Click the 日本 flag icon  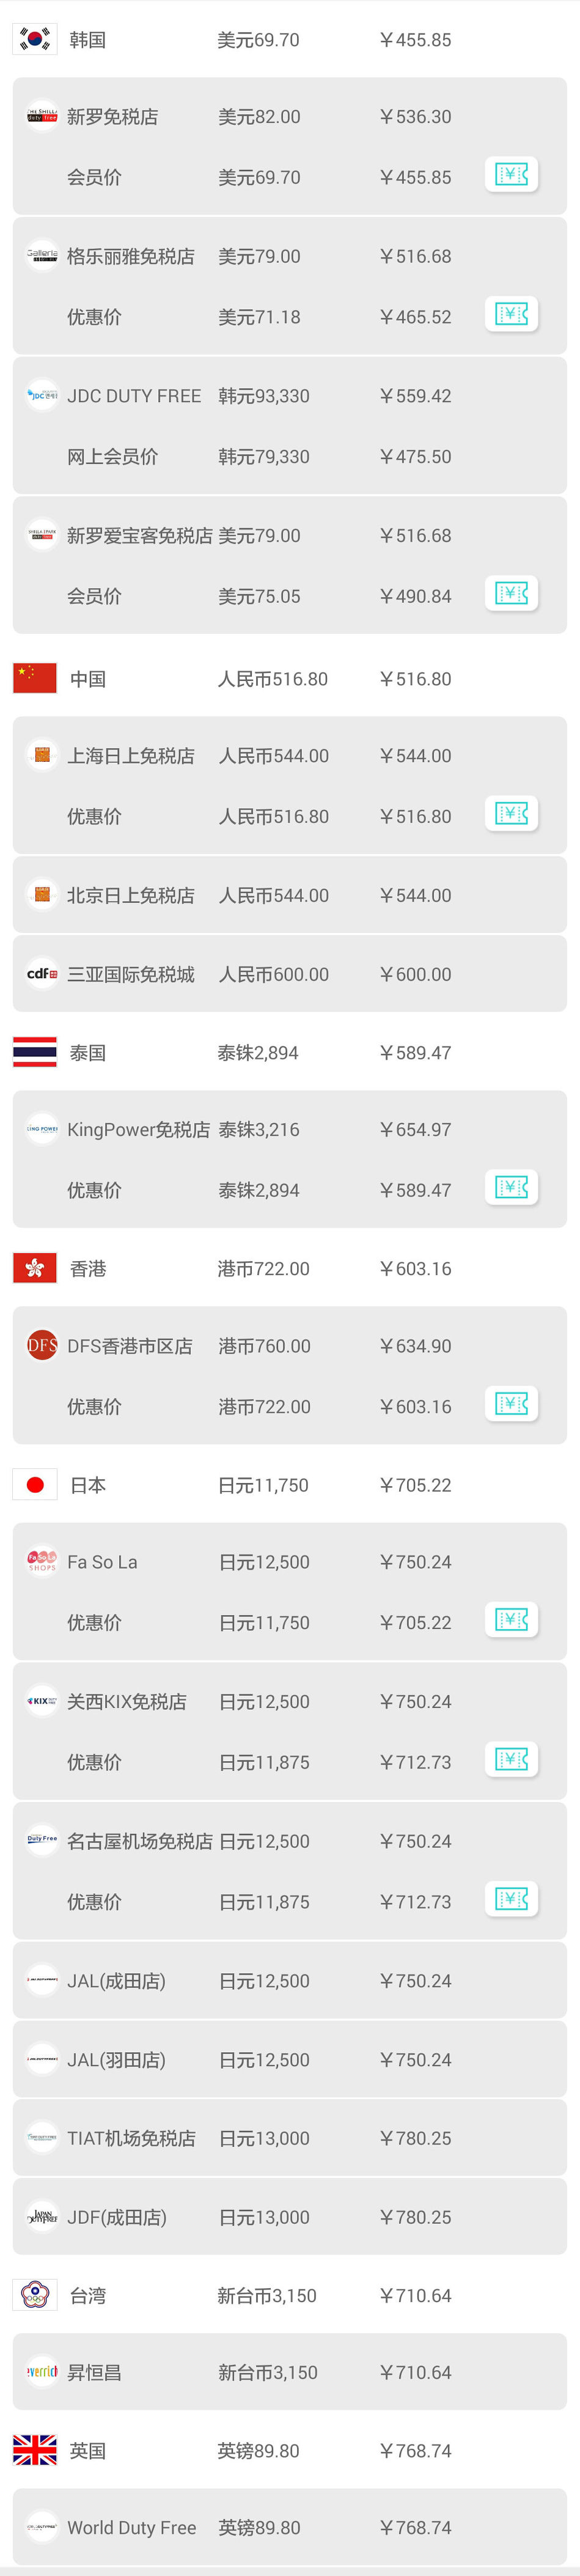pos(35,1484)
